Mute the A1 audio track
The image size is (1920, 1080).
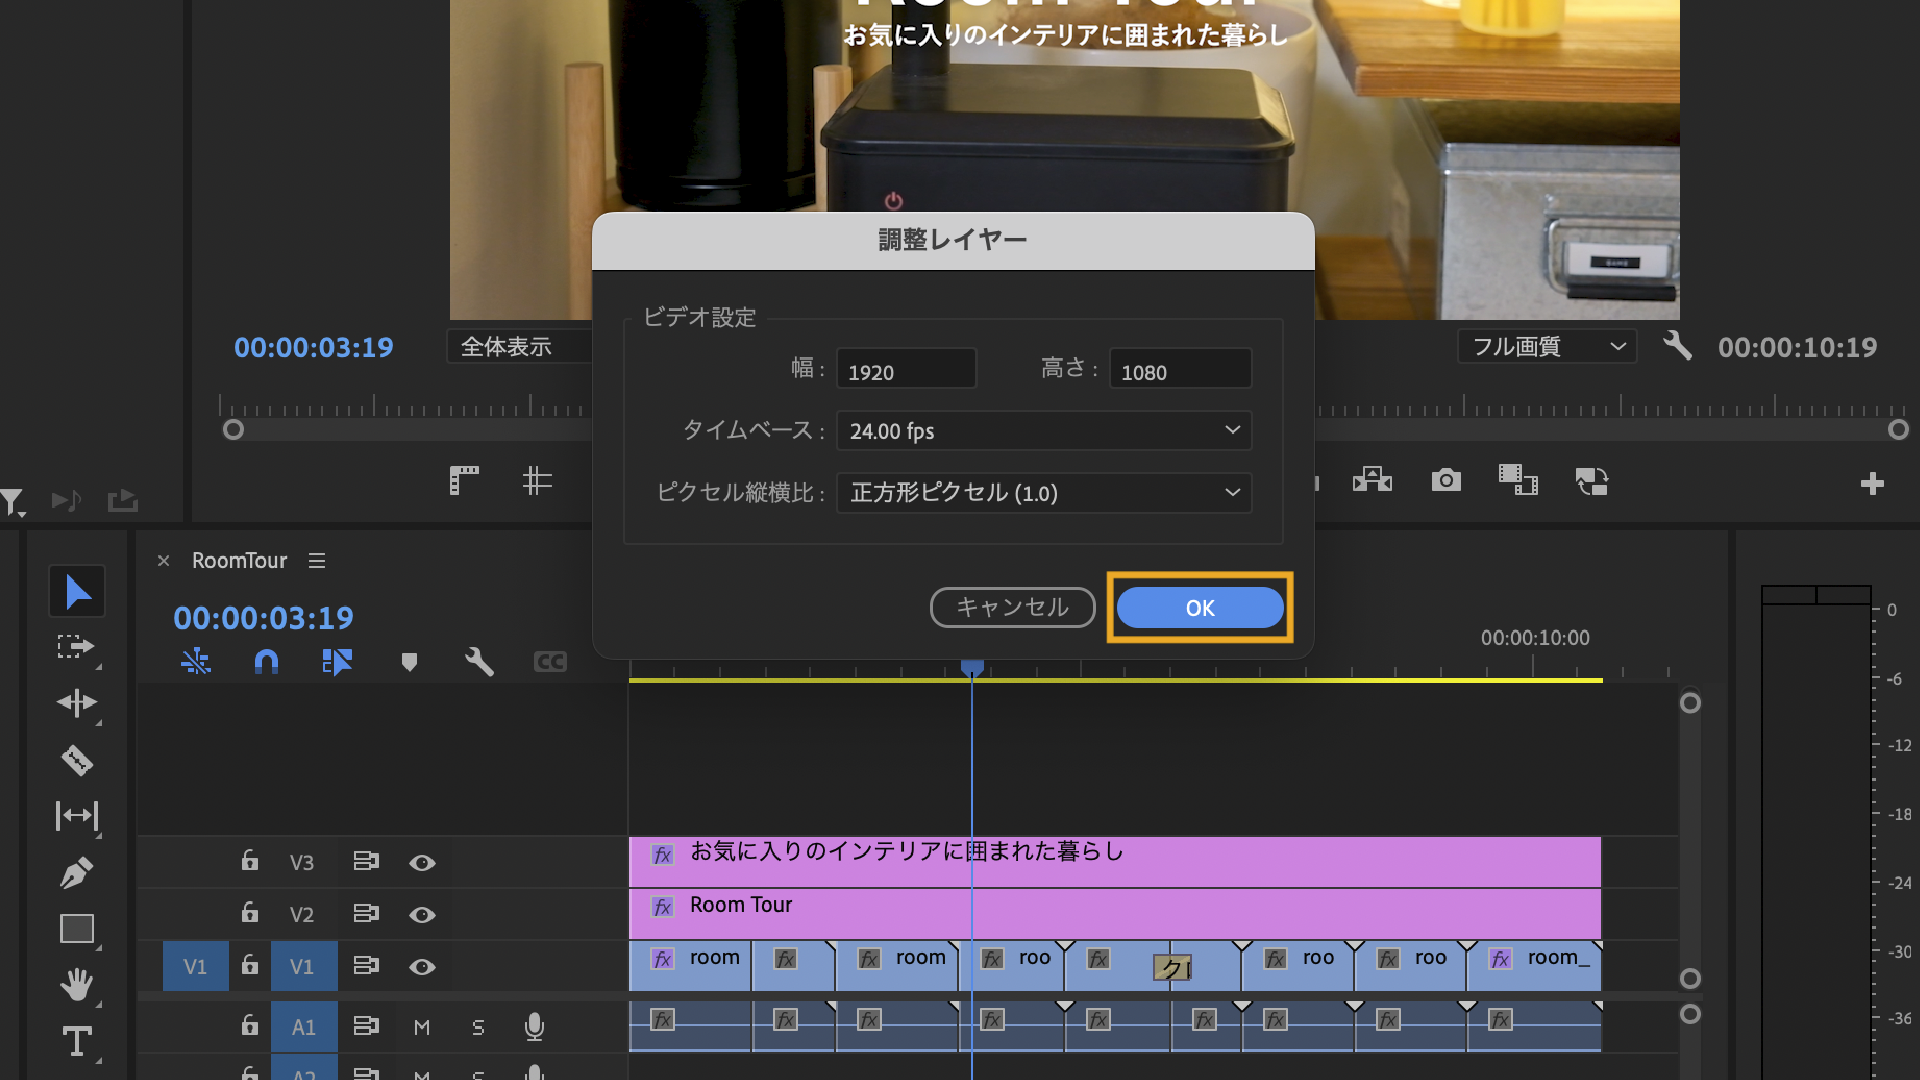pos(422,1027)
